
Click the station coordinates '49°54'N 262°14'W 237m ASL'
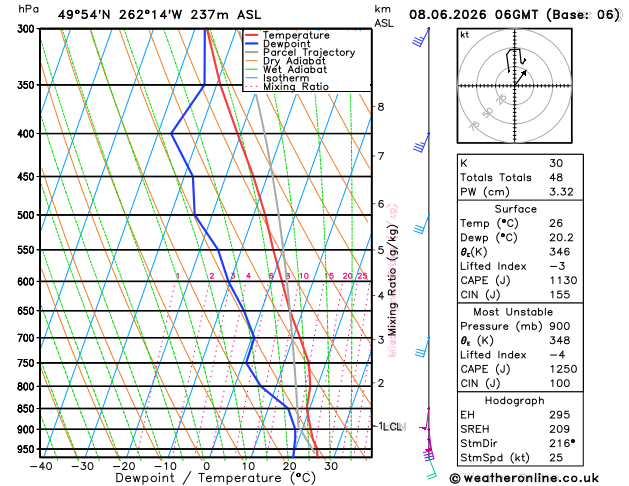[x=159, y=15]
